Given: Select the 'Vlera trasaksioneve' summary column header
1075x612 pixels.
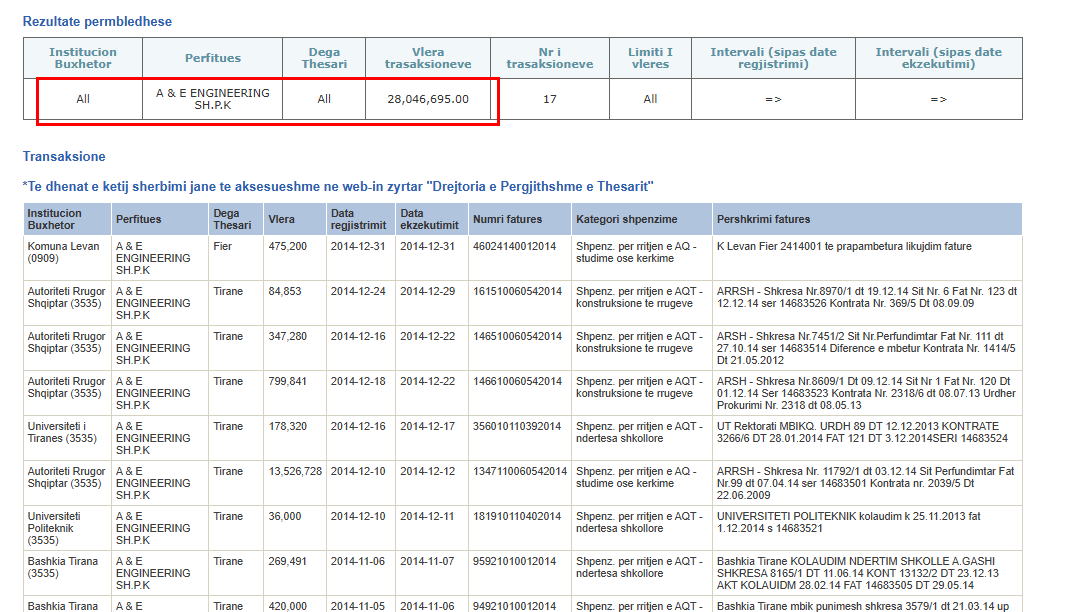Looking at the screenshot, I should (428, 58).
